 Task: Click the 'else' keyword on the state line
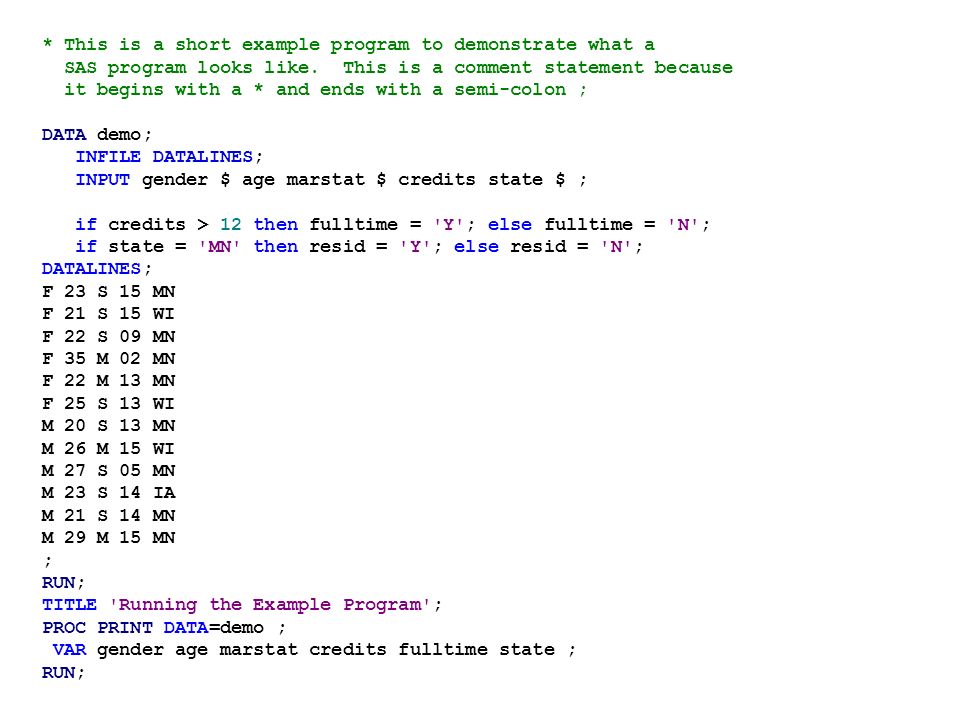pyautogui.click(x=476, y=246)
